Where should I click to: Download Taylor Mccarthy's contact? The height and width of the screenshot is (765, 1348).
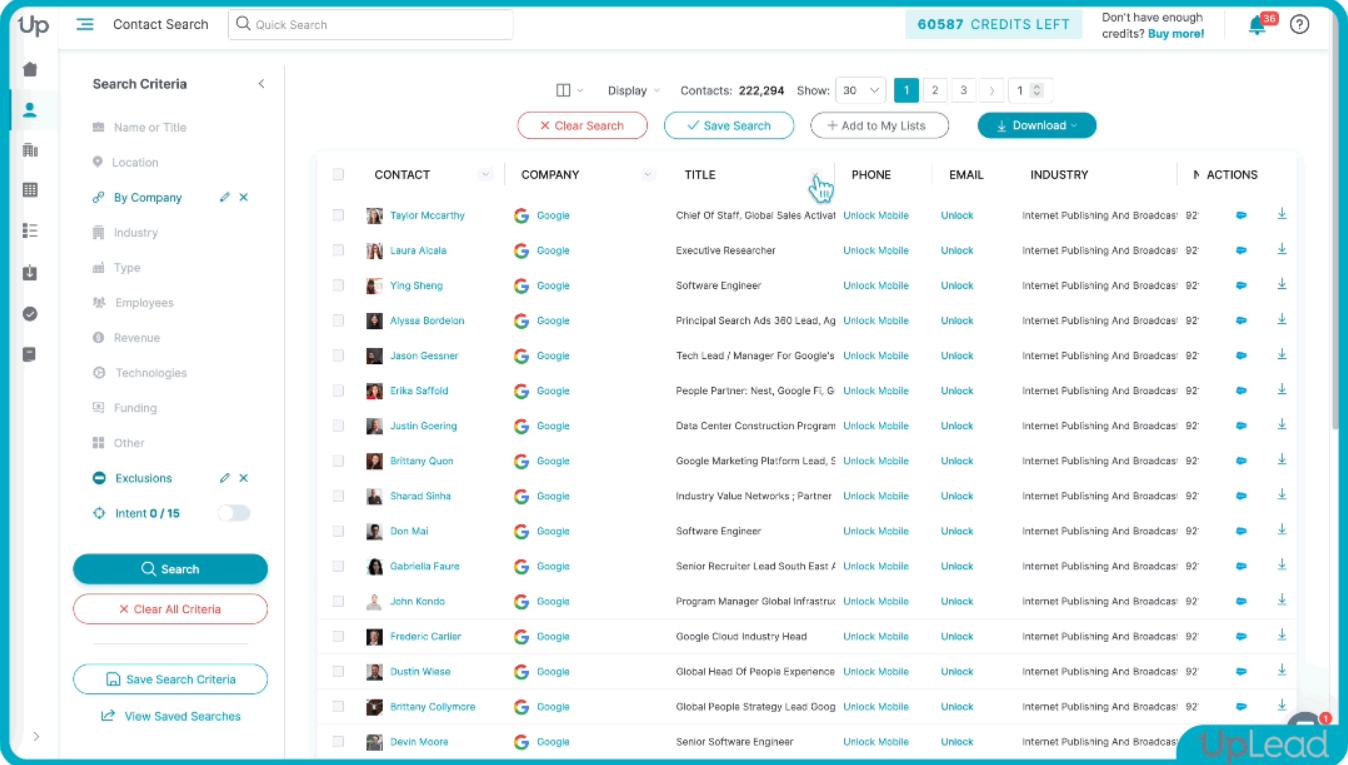[x=1281, y=214]
